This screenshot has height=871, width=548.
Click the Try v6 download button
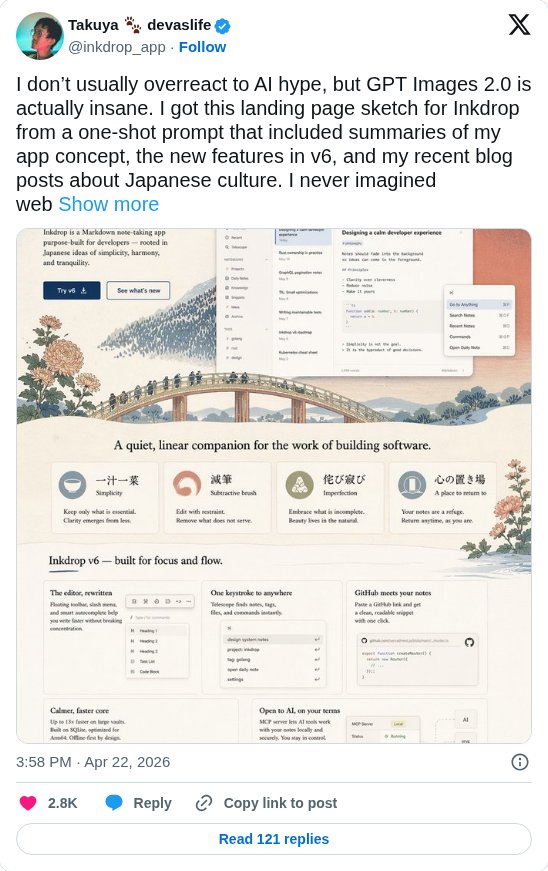[x=72, y=290]
